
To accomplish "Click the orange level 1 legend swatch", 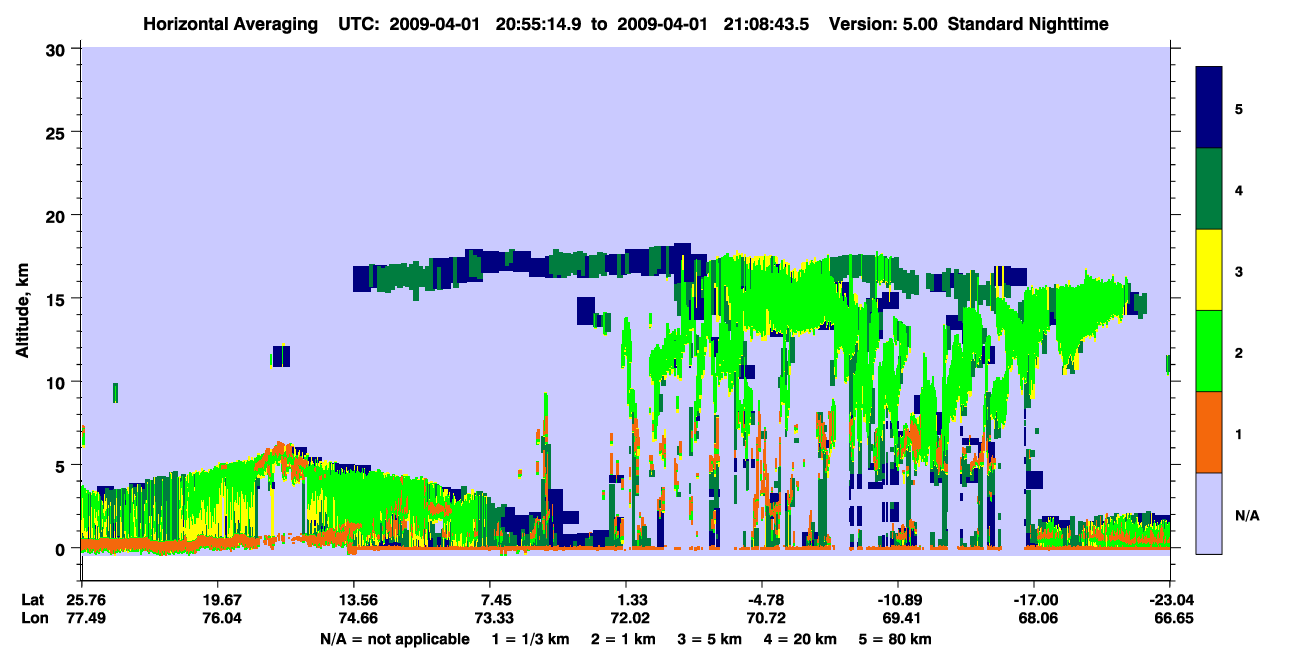I will tap(1209, 432).
